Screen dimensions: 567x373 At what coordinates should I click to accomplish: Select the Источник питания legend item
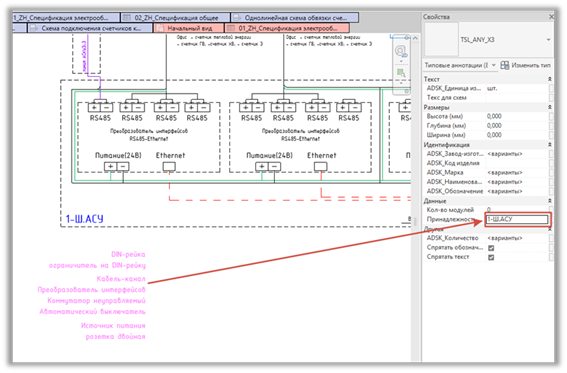113,326
